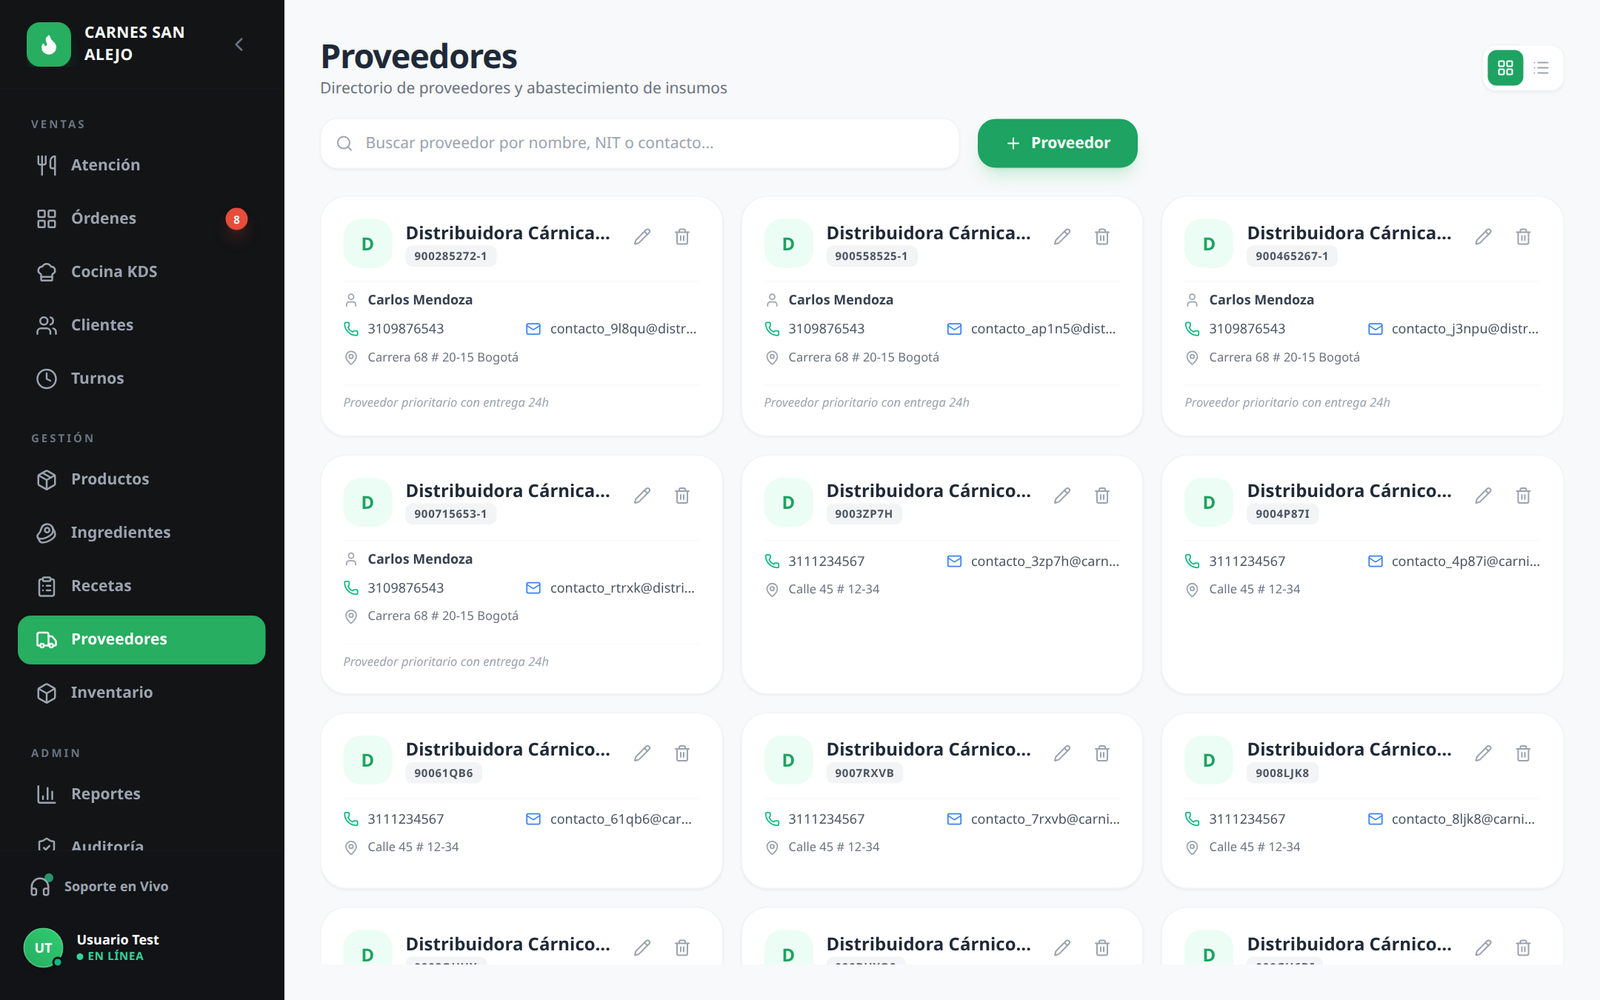Image resolution: width=1600 pixels, height=1000 pixels.
Task: Open Inventario in the sidebar
Action: [x=141, y=692]
